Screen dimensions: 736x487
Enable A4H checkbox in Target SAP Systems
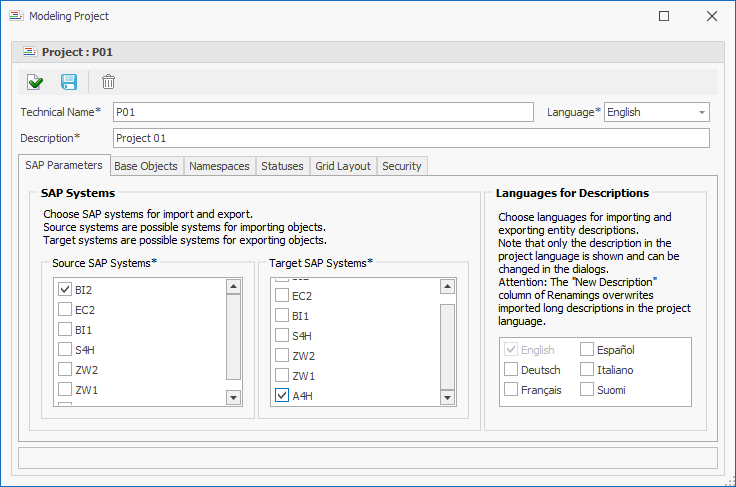click(282, 396)
